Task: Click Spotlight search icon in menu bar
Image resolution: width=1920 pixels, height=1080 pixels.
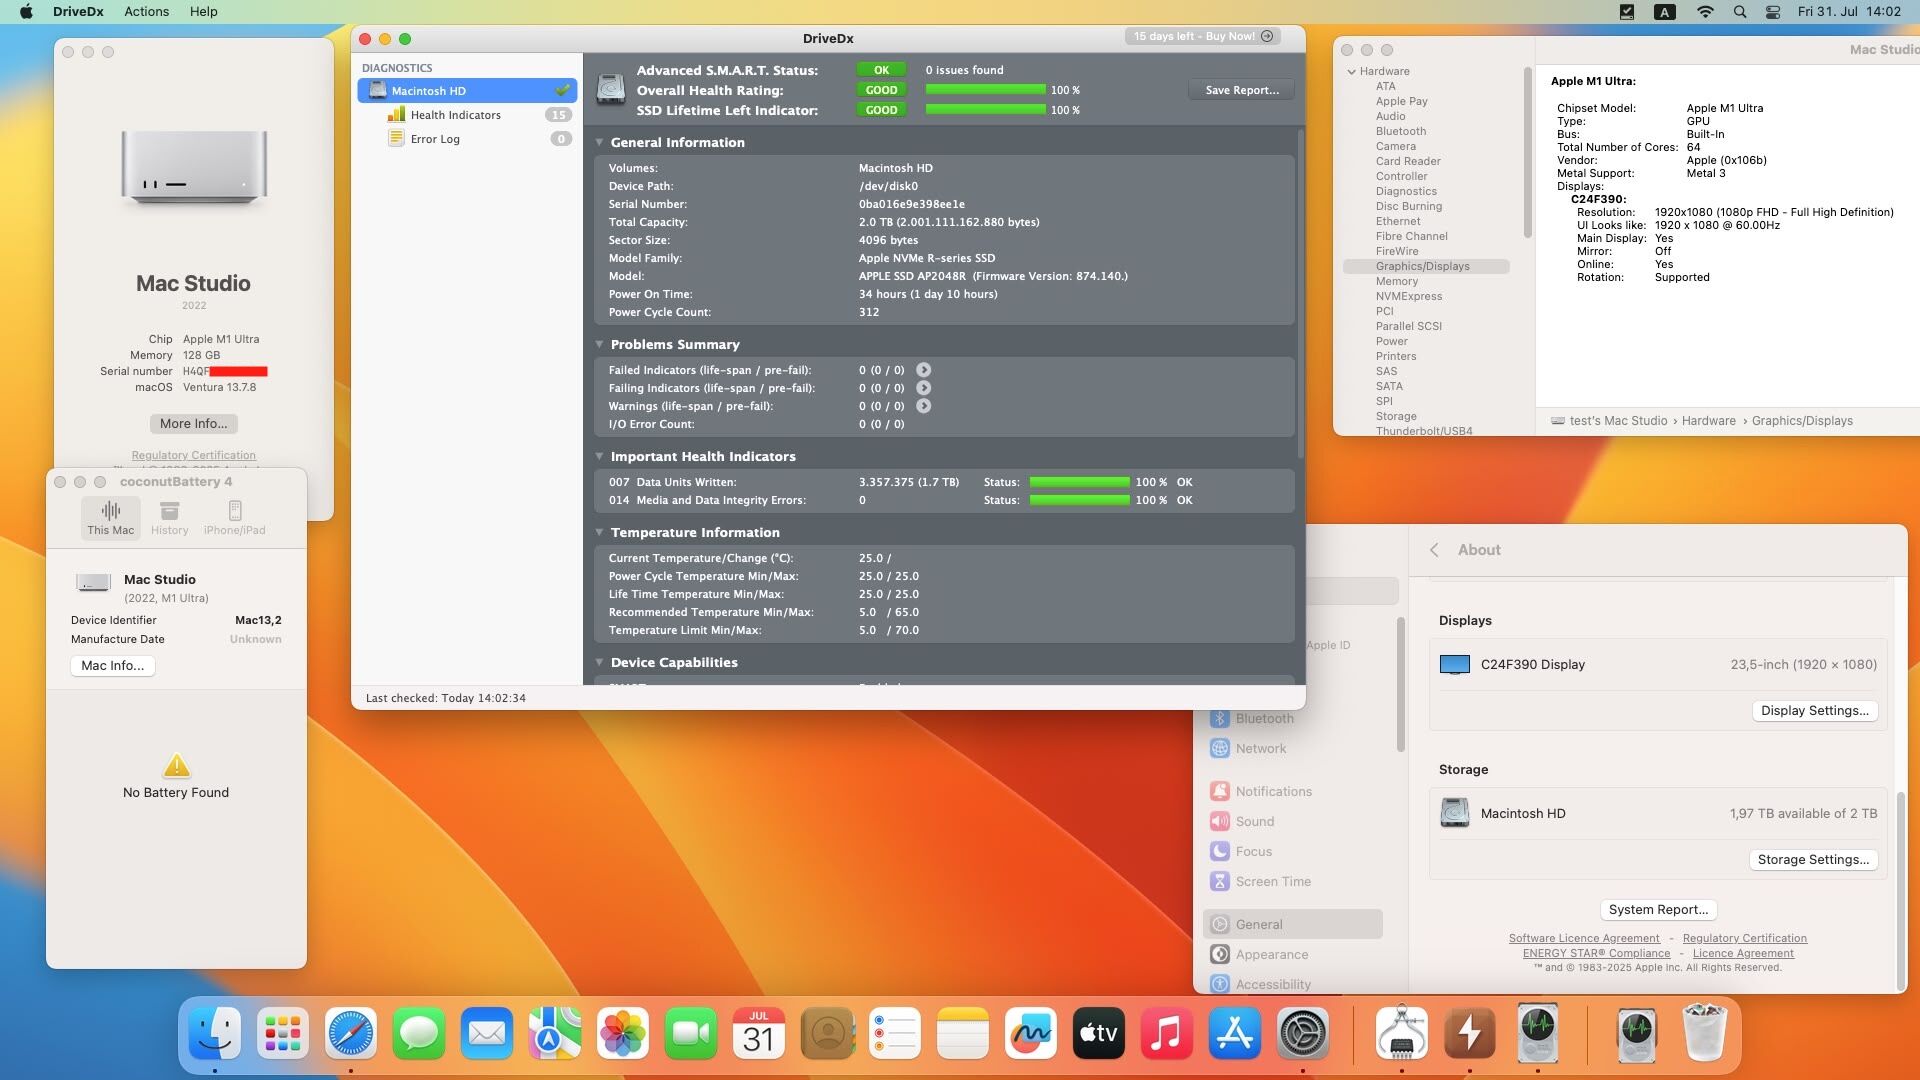Action: tap(1739, 12)
